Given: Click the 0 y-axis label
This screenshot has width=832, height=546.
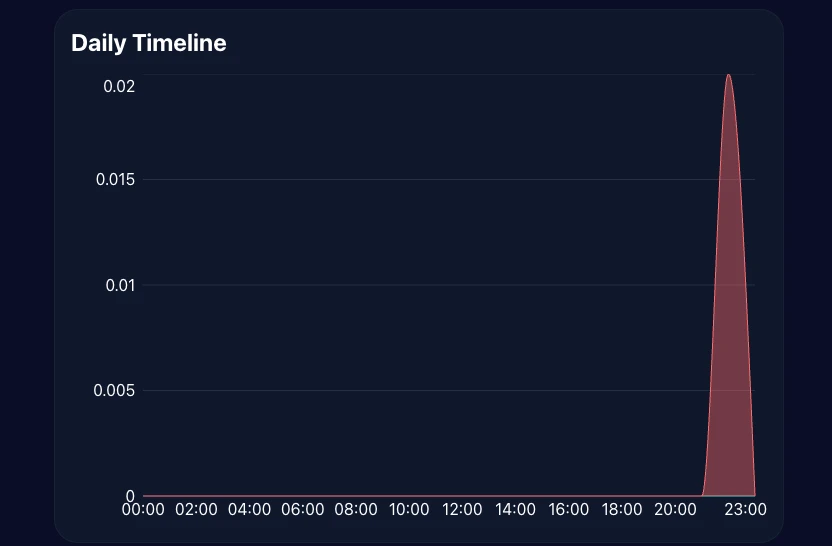Looking at the screenshot, I should click(x=130, y=496).
